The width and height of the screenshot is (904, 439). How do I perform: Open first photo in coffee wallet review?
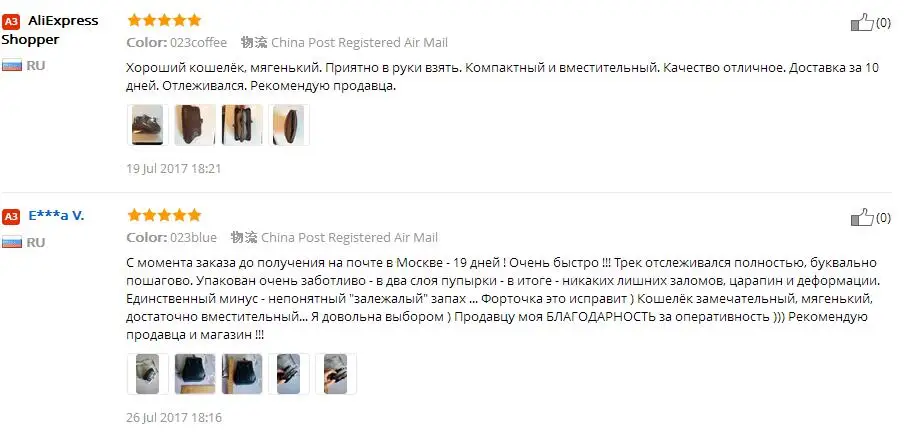tap(148, 125)
